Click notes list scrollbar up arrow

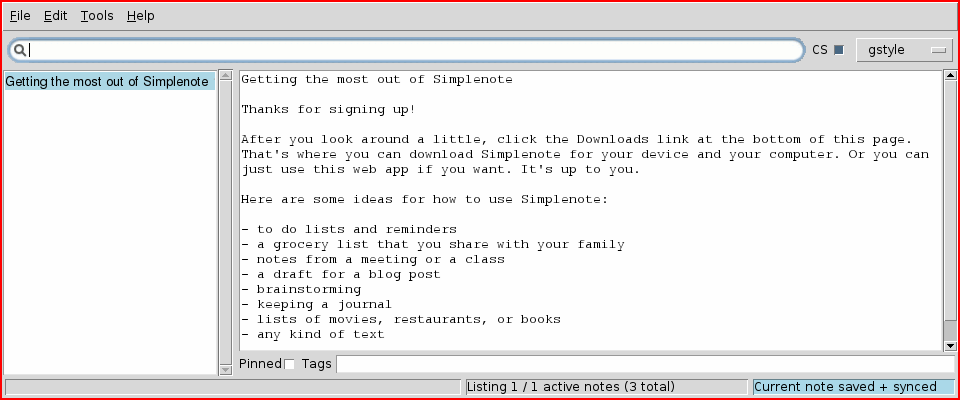coord(225,75)
